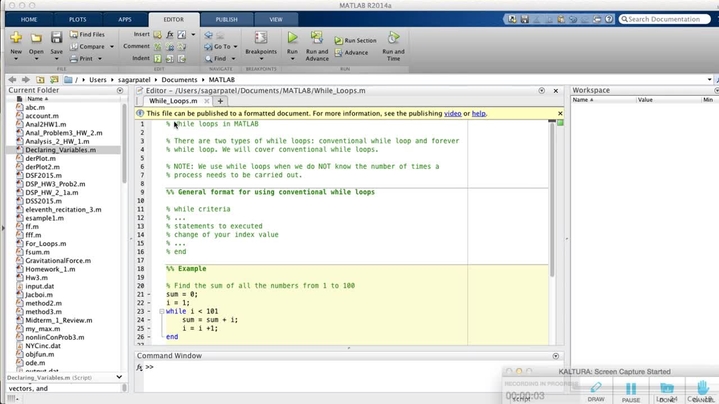Insert a section using the first Insert icon
Viewport: 719px width, 404px height.
click(158, 34)
